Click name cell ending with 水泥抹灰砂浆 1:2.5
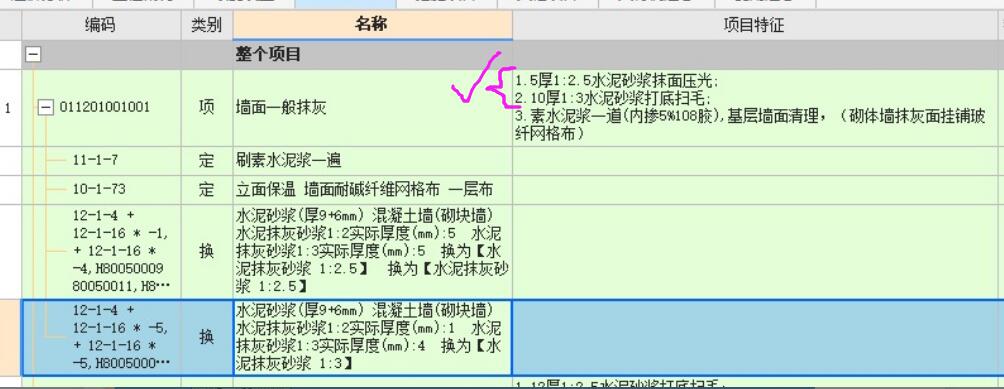This screenshot has width=1004, height=389. [373, 251]
